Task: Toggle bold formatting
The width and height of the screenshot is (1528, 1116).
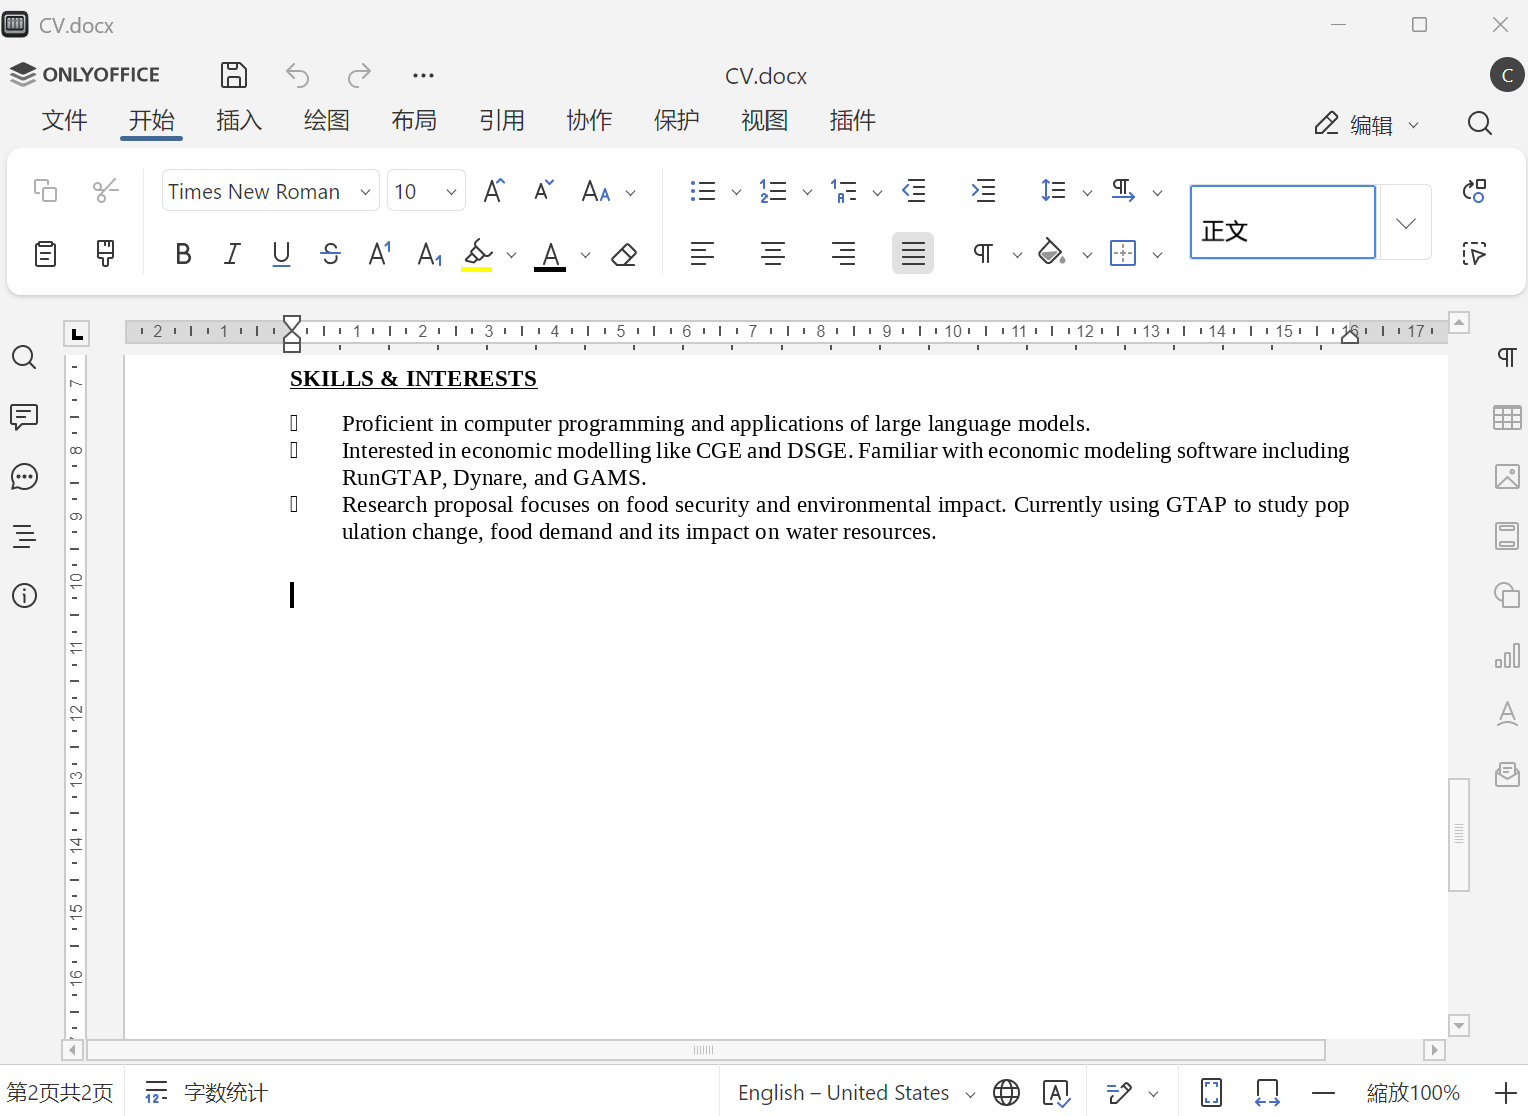Action: tap(183, 254)
